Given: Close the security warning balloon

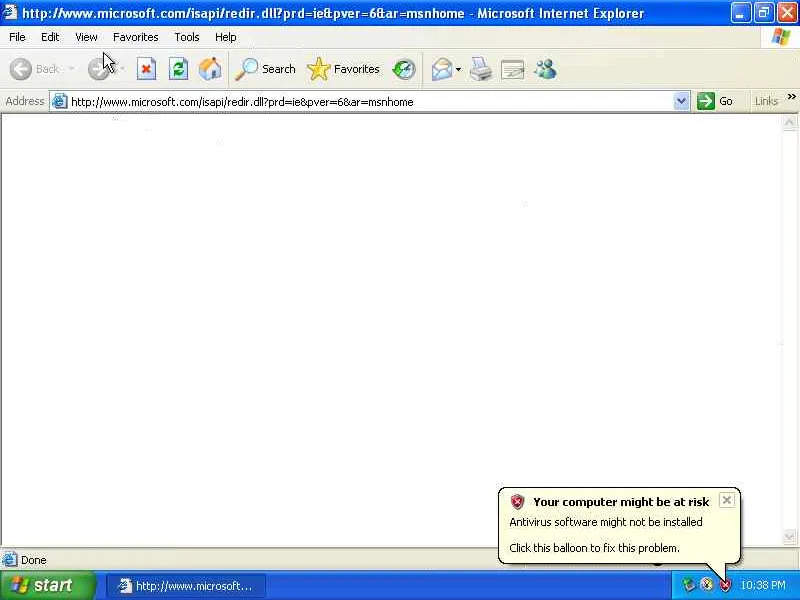Looking at the screenshot, I should 727,500.
